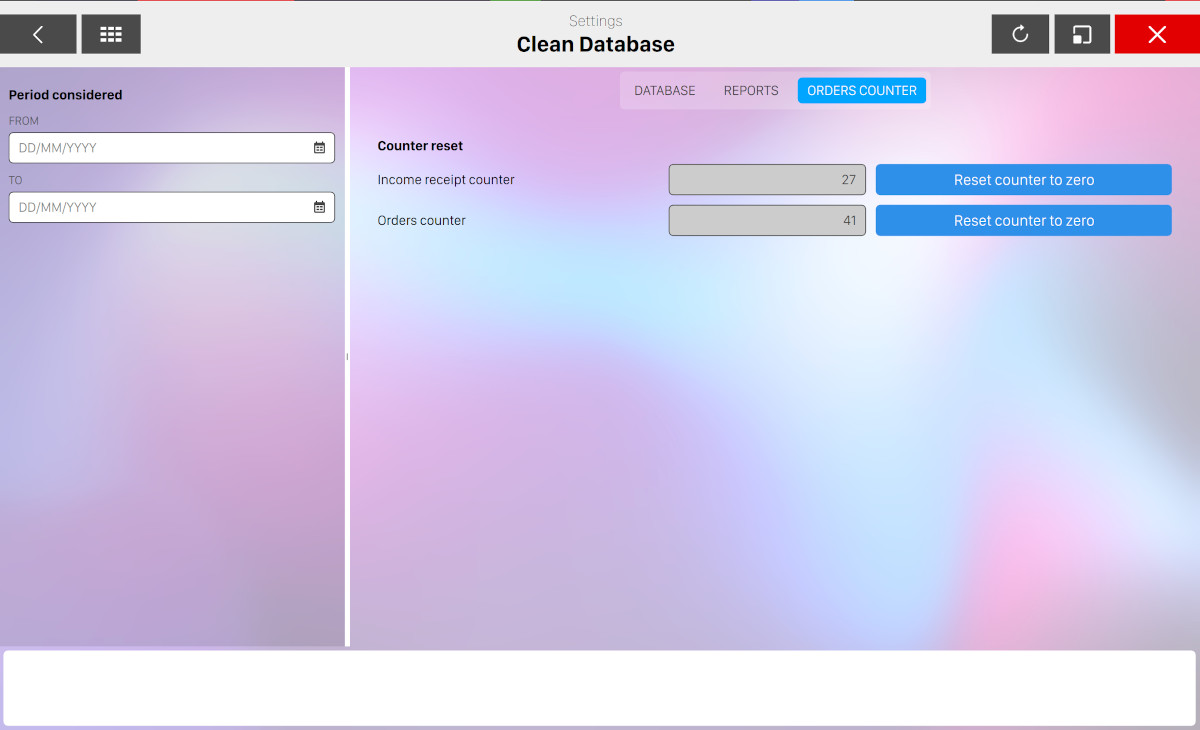The image size is (1200, 730).
Task: Click the Clean Database page title
Action: point(595,45)
